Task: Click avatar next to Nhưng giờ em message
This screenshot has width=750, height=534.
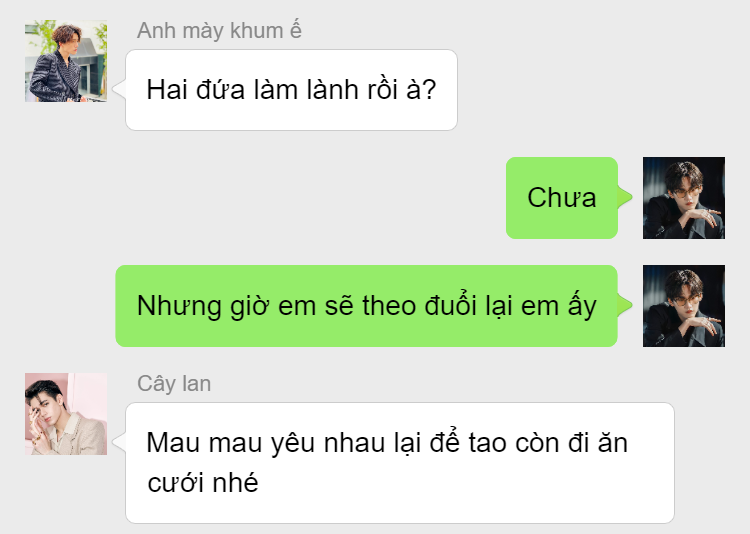Action: [684, 306]
